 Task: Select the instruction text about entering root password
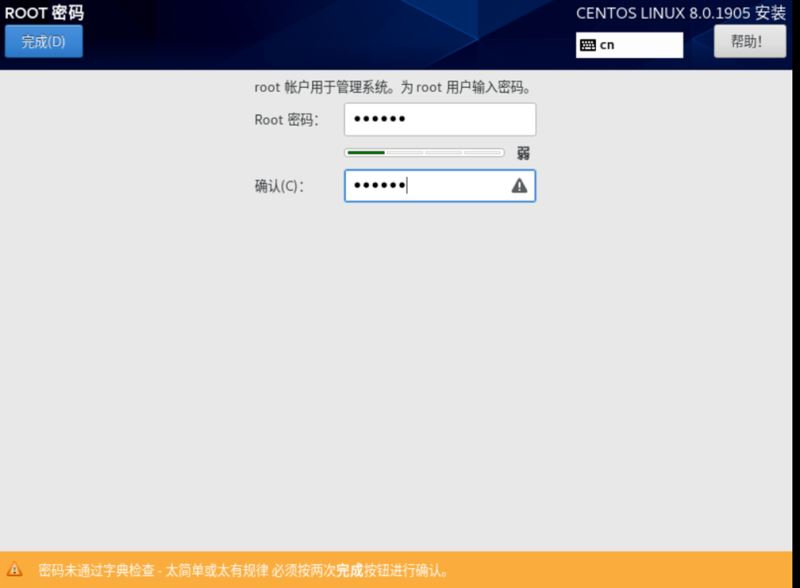(395, 87)
